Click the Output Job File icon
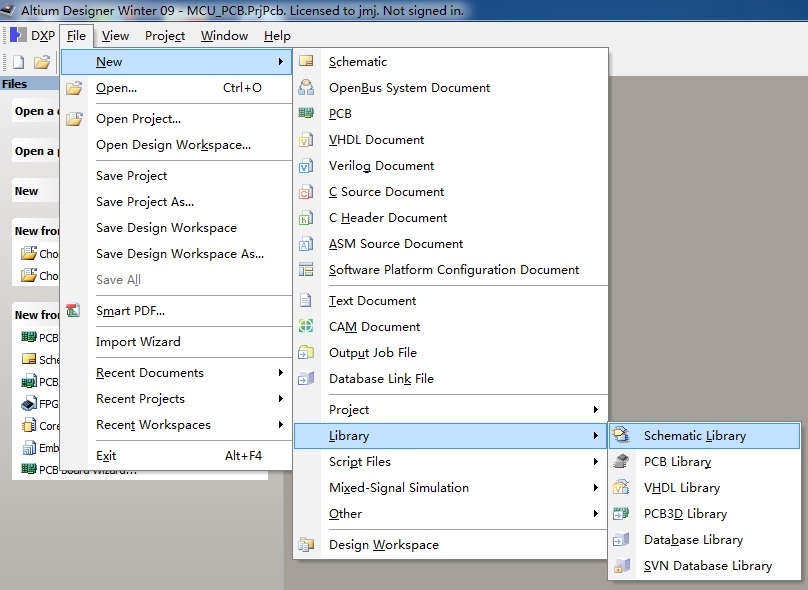Image resolution: width=808 pixels, height=590 pixels. tap(306, 352)
